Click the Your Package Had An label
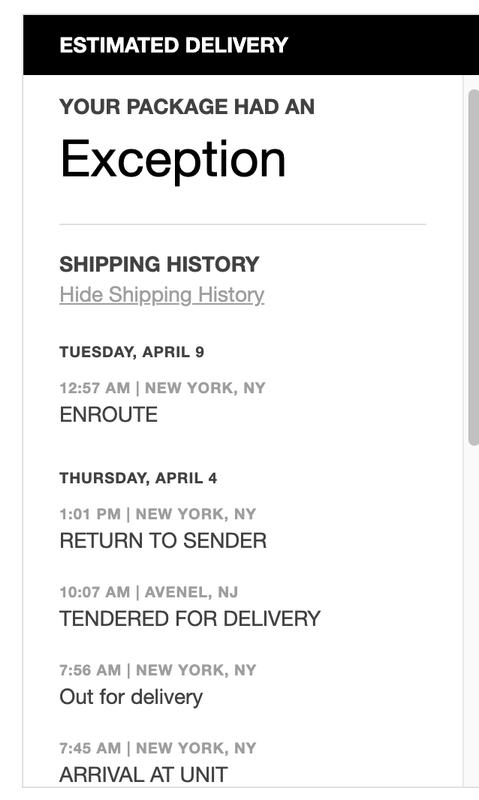The width and height of the screenshot is (479, 800). pyautogui.click(x=187, y=107)
